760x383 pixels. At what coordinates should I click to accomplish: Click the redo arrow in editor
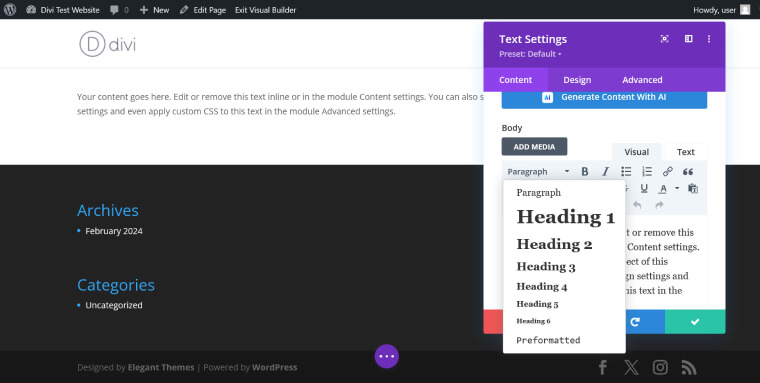[659, 205]
